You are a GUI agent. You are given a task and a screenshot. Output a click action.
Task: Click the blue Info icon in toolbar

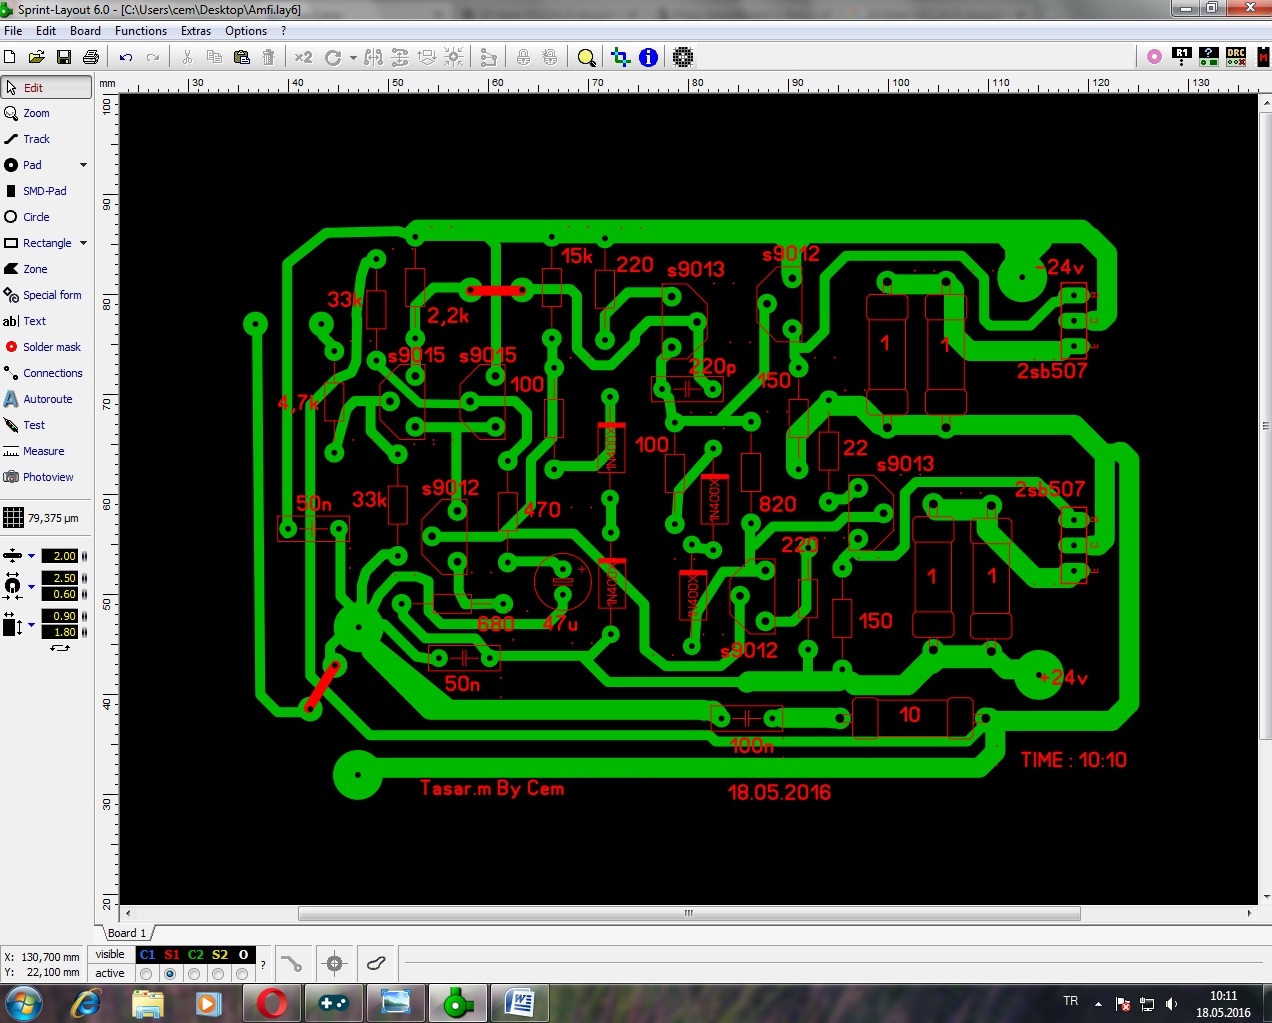point(648,58)
